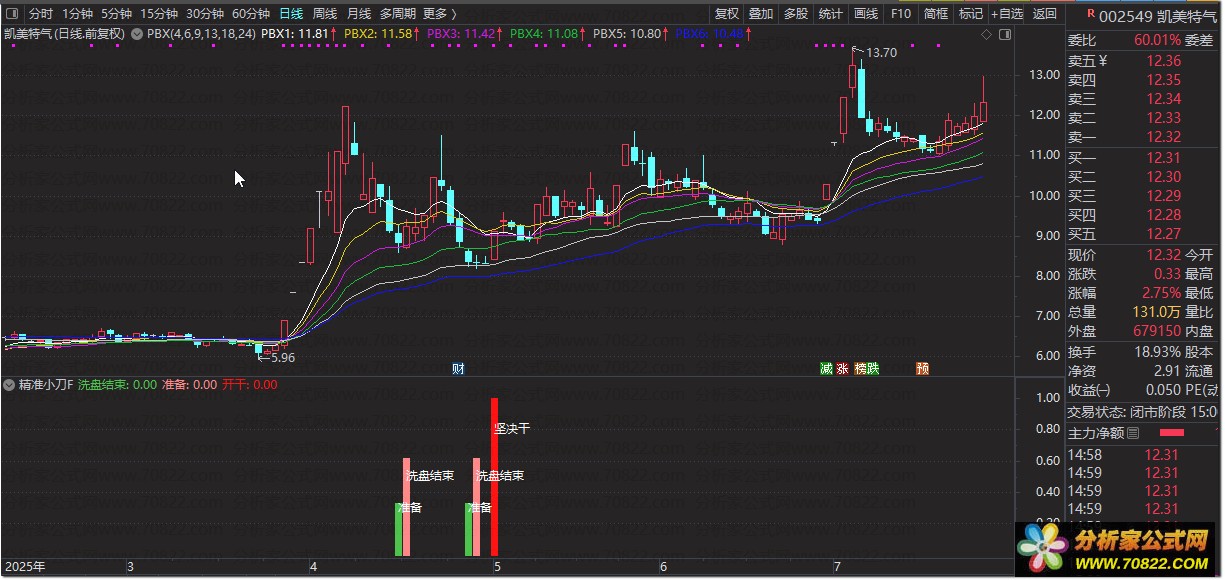Click the 14:58 trade tick row
The image size is (1225, 580).
point(1144,455)
